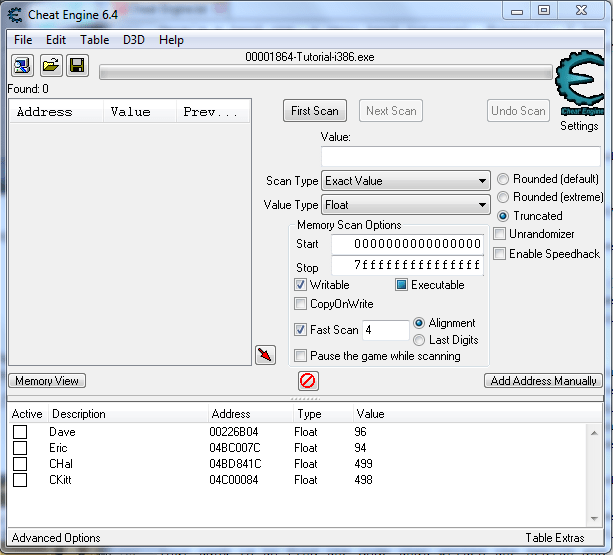Select the Dave description text

click(62, 432)
